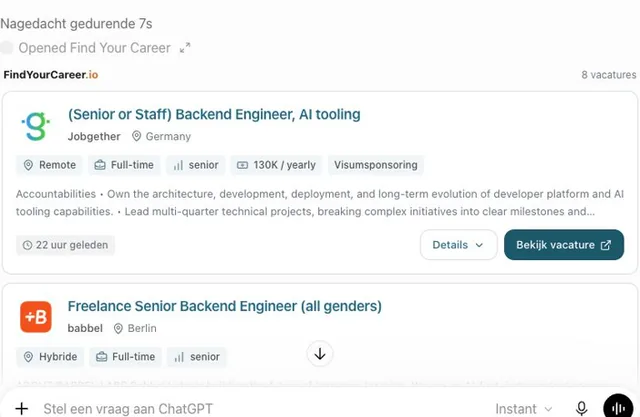Expand the Find Your Career widget fullscreen icon
640x417 pixels.
pyautogui.click(x=185, y=48)
